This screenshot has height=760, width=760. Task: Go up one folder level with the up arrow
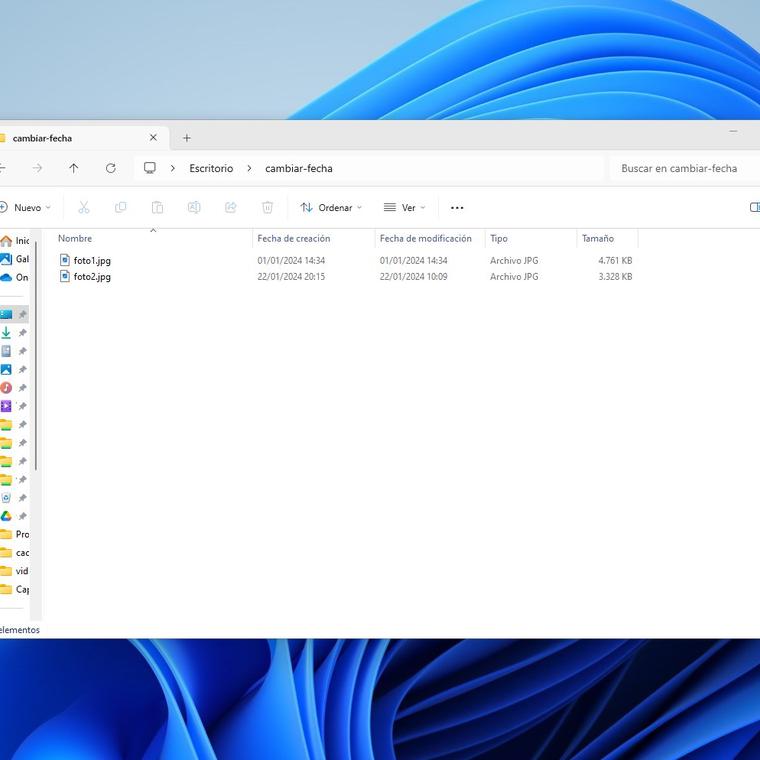(x=73, y=168)
